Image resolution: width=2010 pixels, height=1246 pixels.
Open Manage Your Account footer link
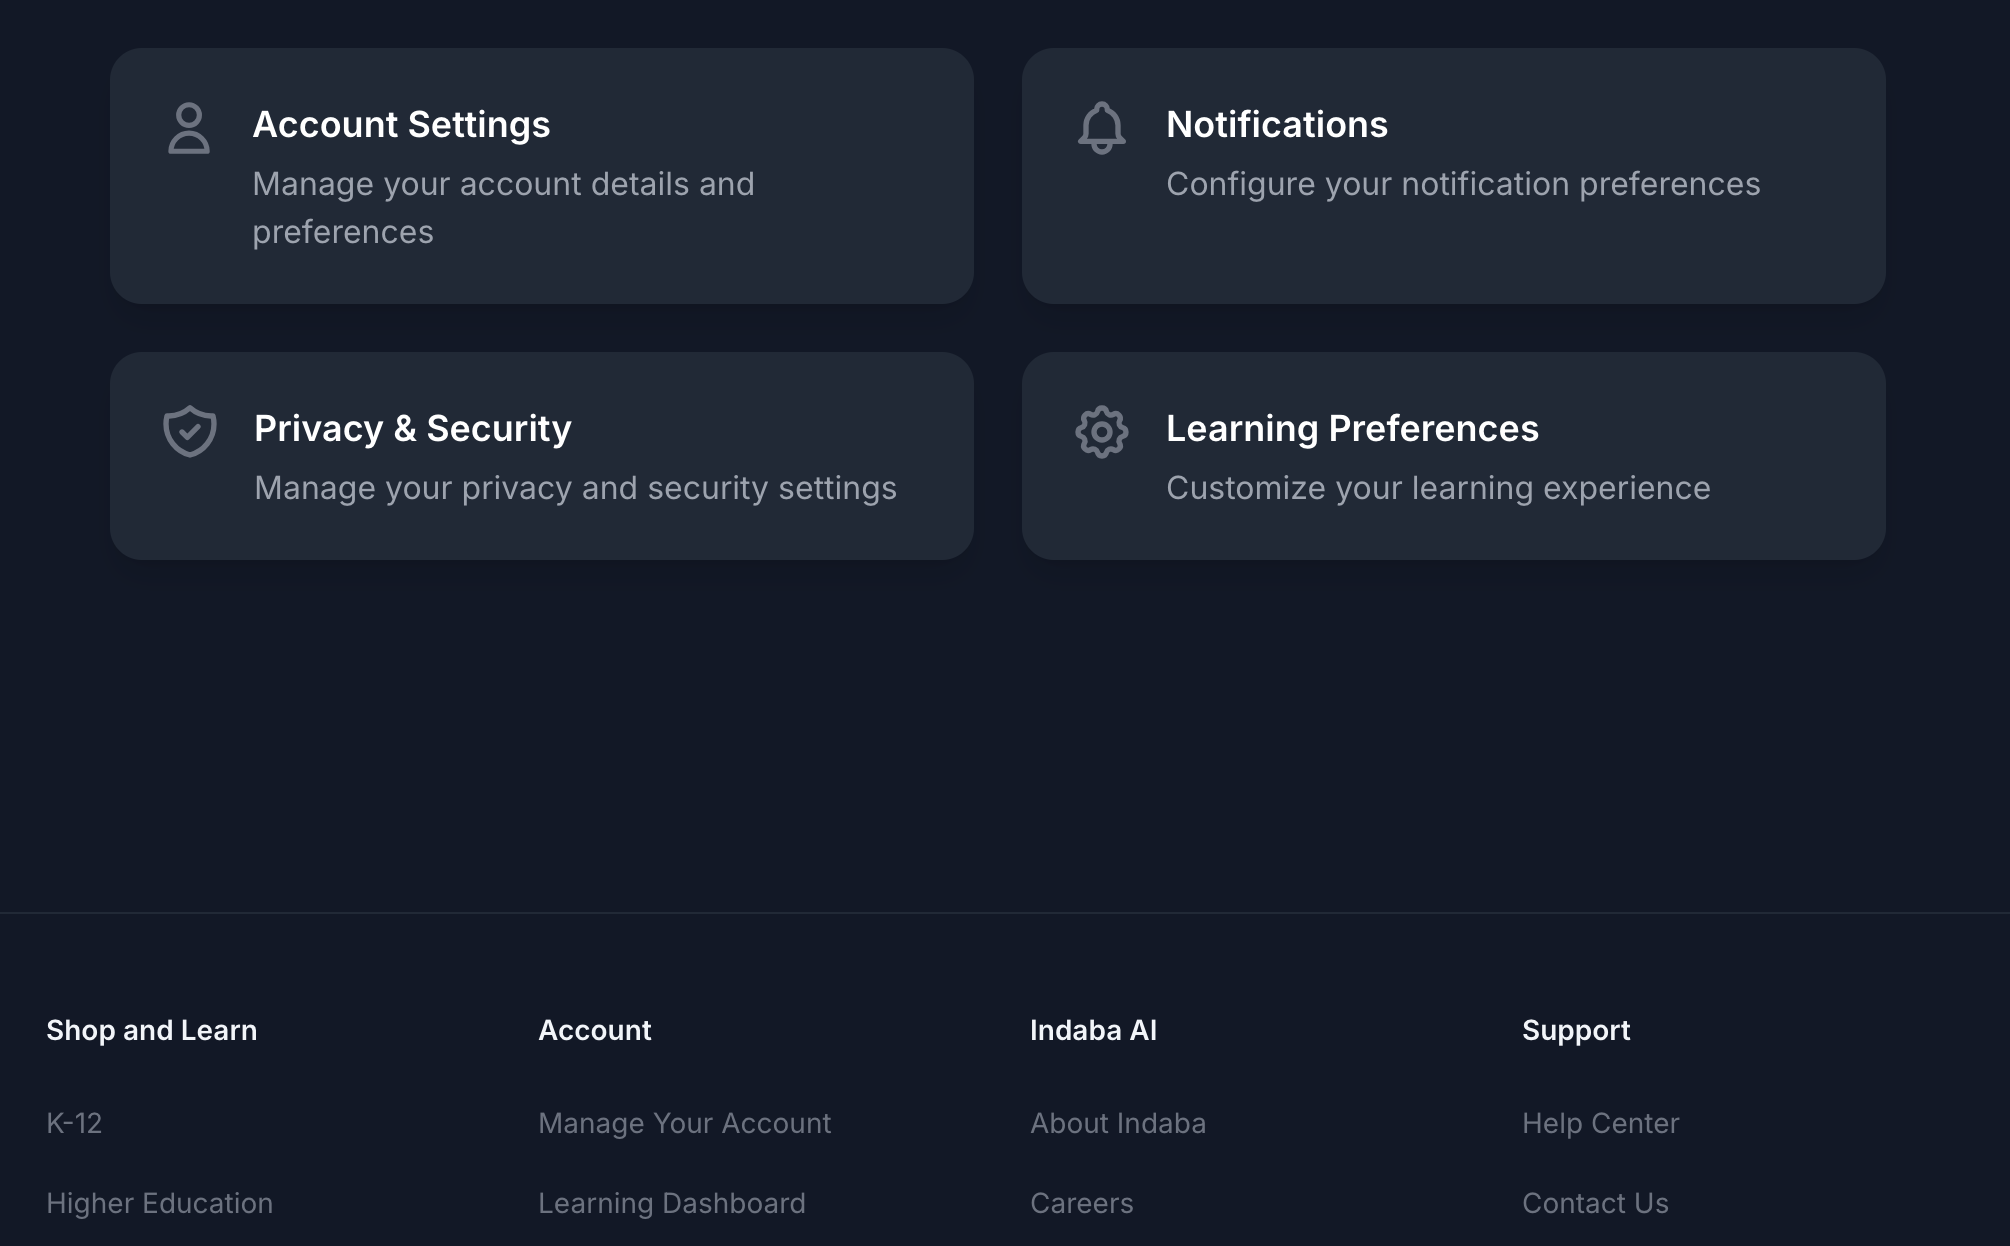(x=684, y=1124)
